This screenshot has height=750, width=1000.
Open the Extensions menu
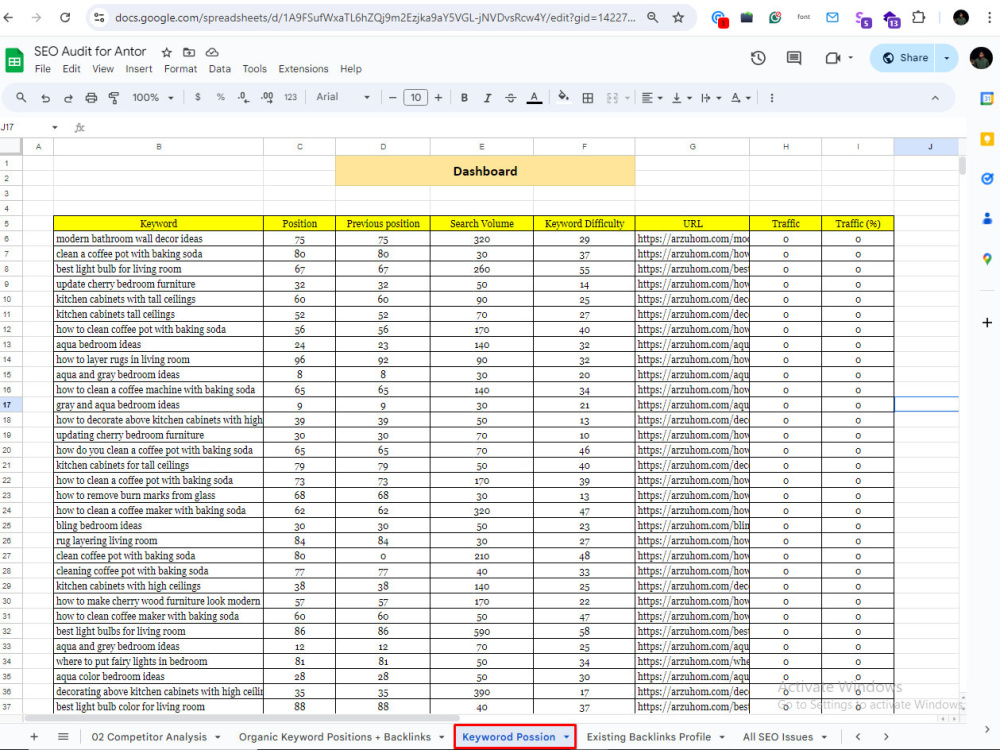pyautogui.click(x=304, y=69)
